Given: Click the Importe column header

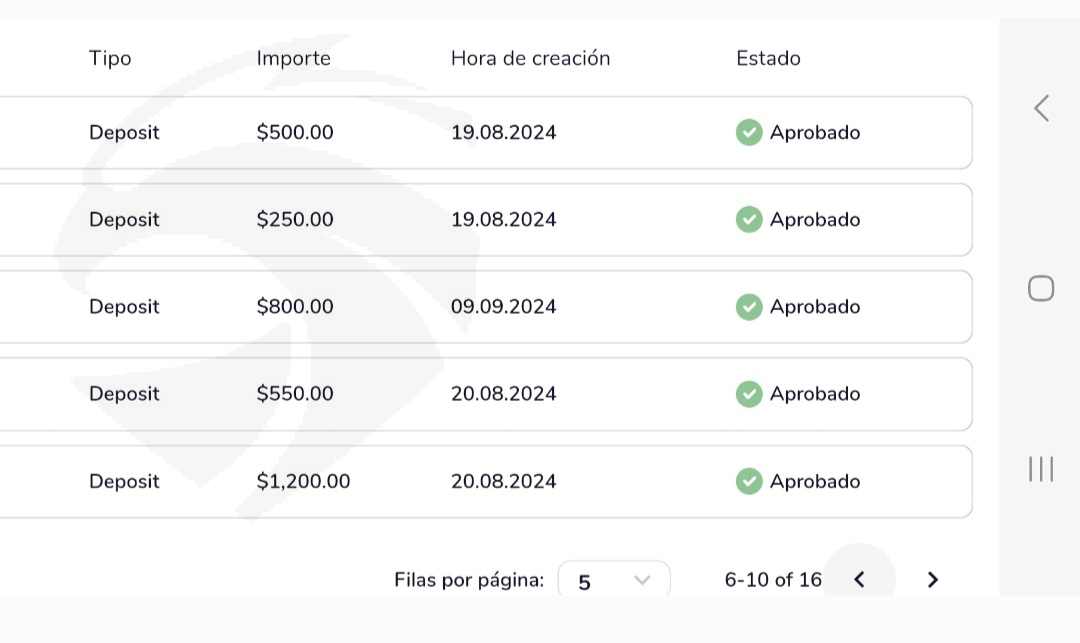Looking at the screenshot, I should [293, 58].
